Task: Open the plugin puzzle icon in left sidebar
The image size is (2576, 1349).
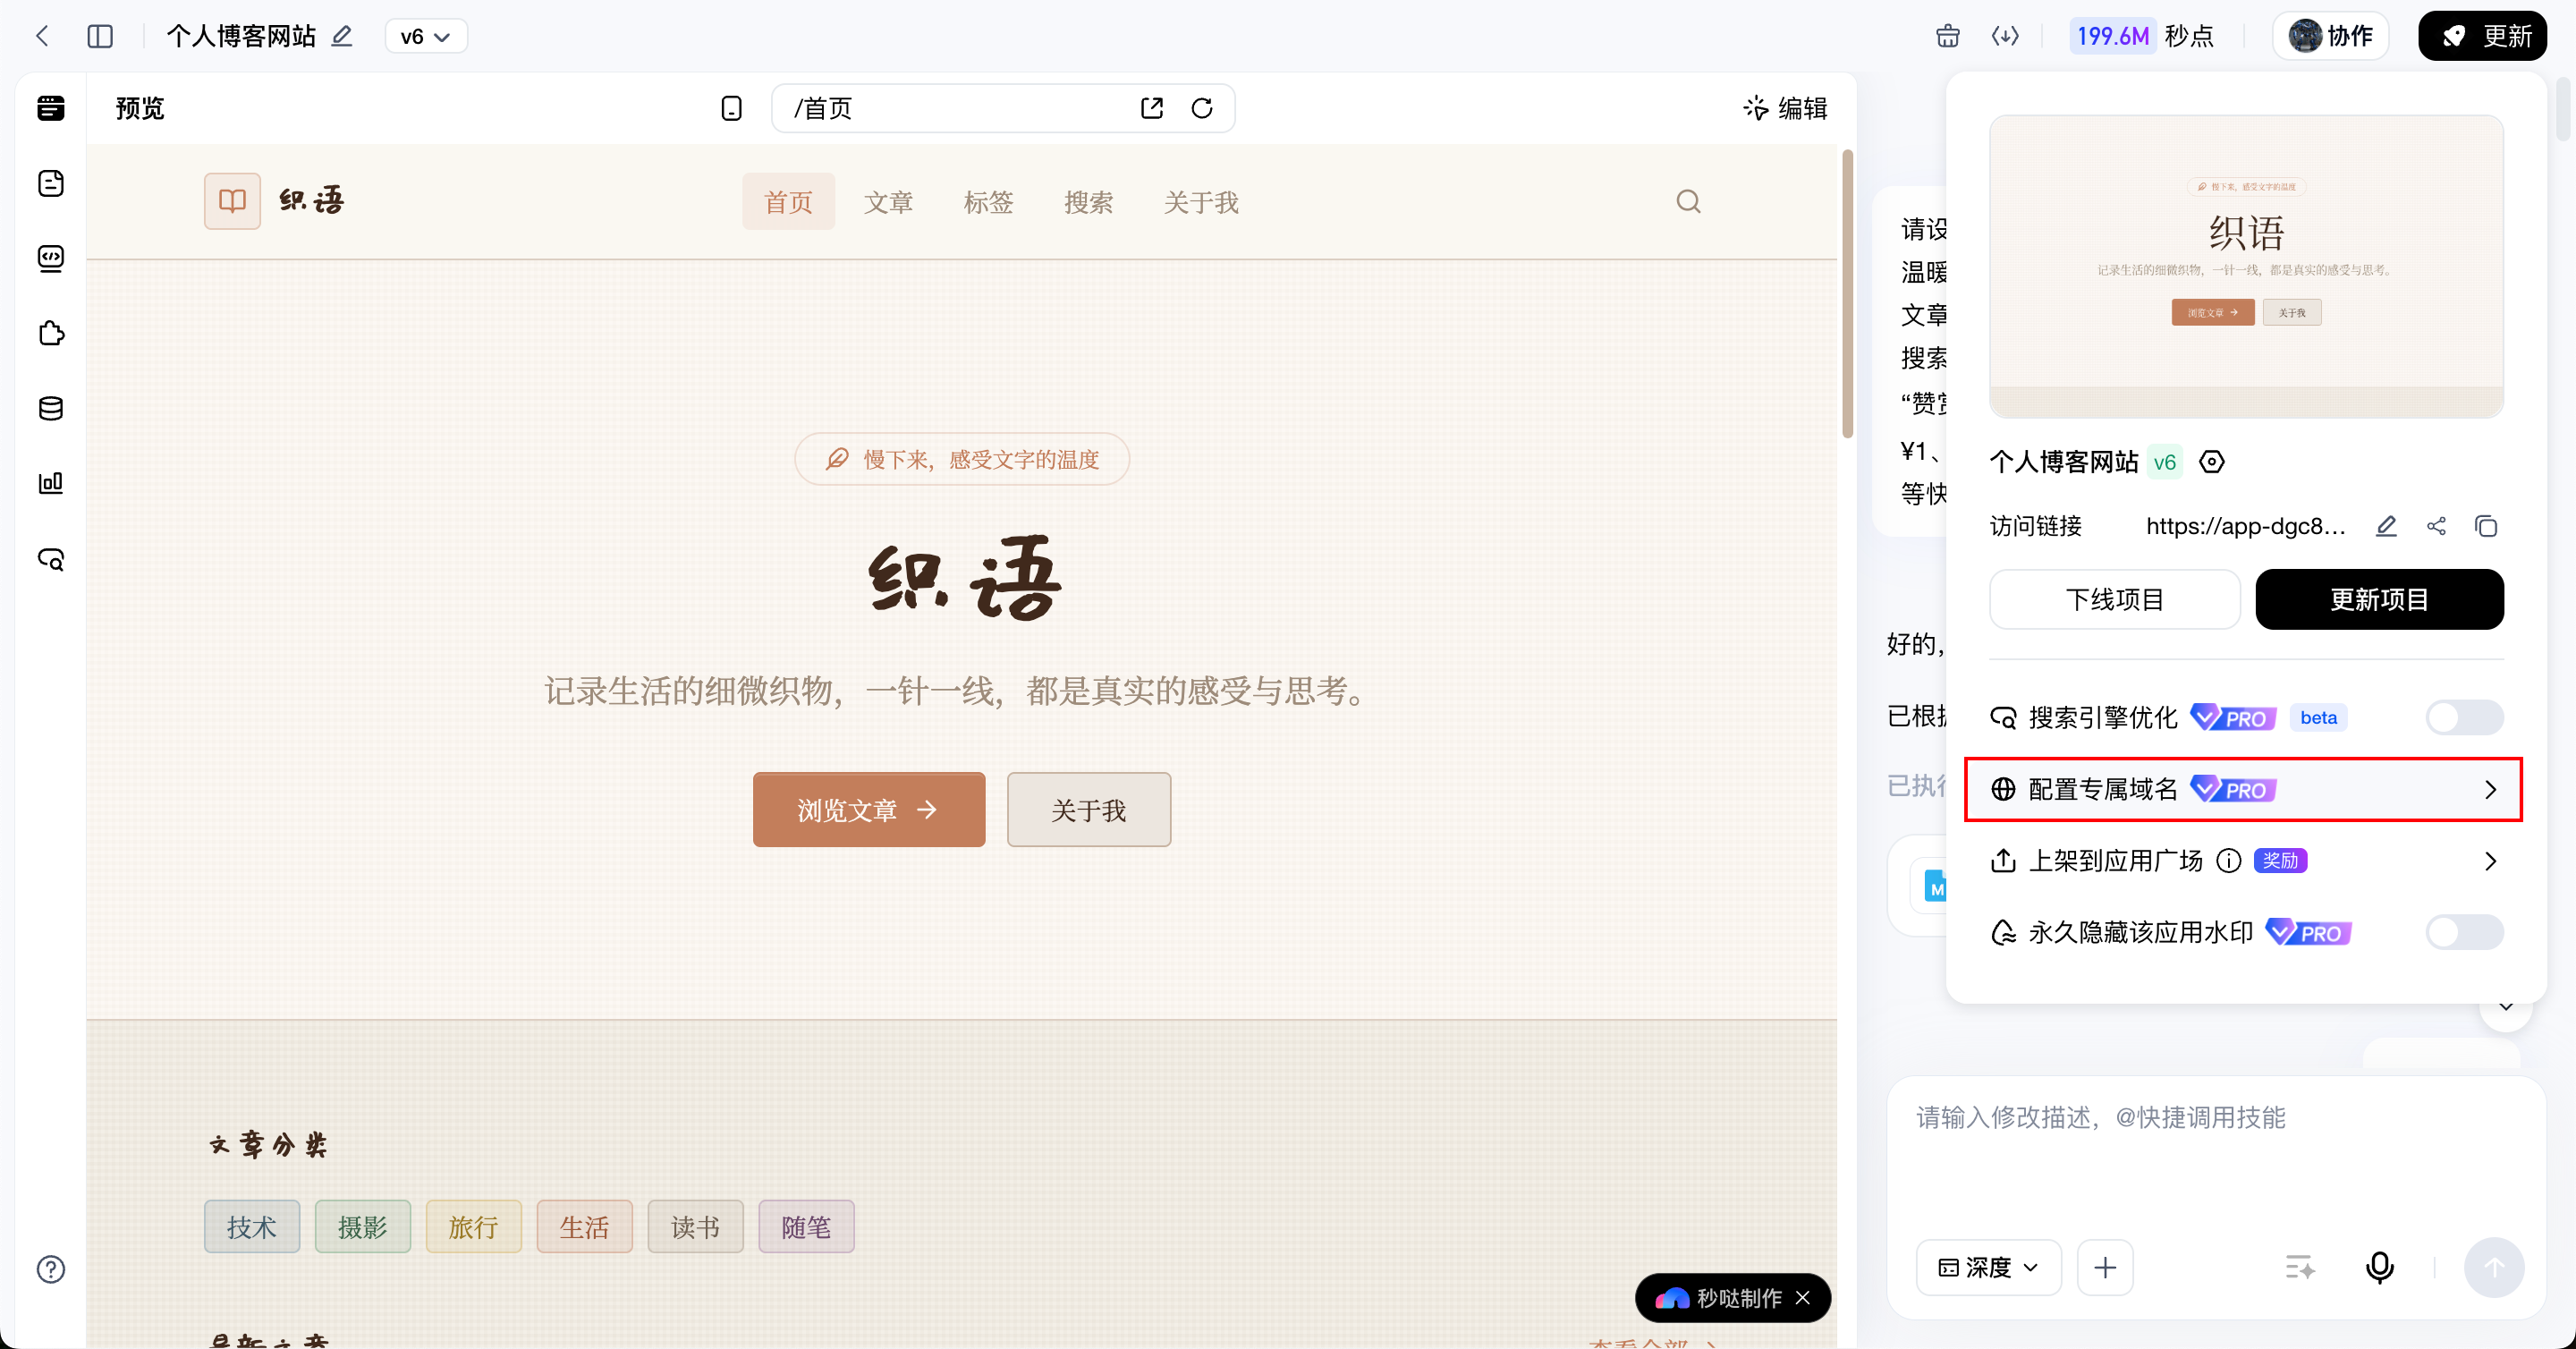Action: [x=51, y=333]
